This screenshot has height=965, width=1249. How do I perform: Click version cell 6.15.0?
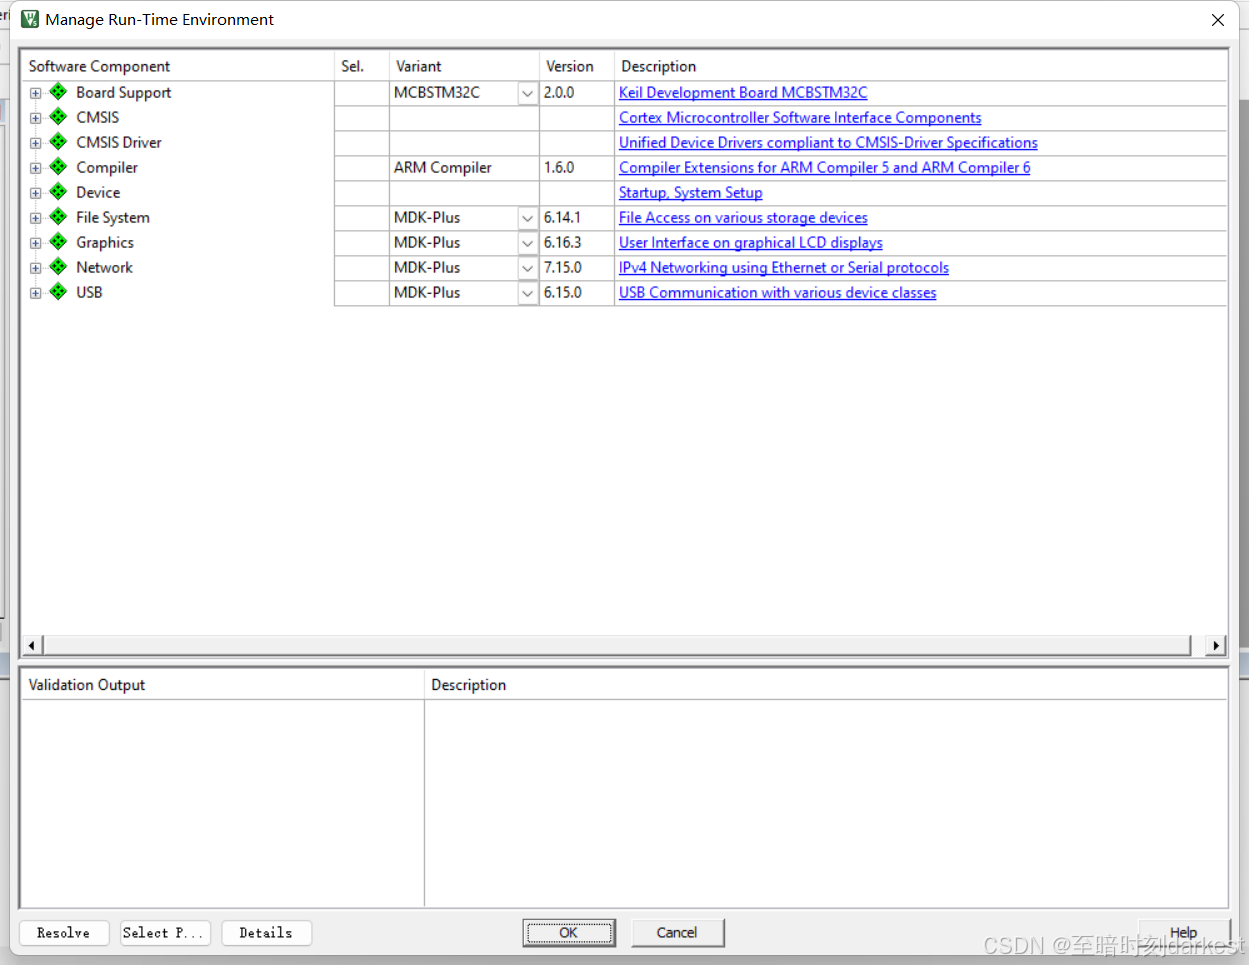click(x=577, y=293)
